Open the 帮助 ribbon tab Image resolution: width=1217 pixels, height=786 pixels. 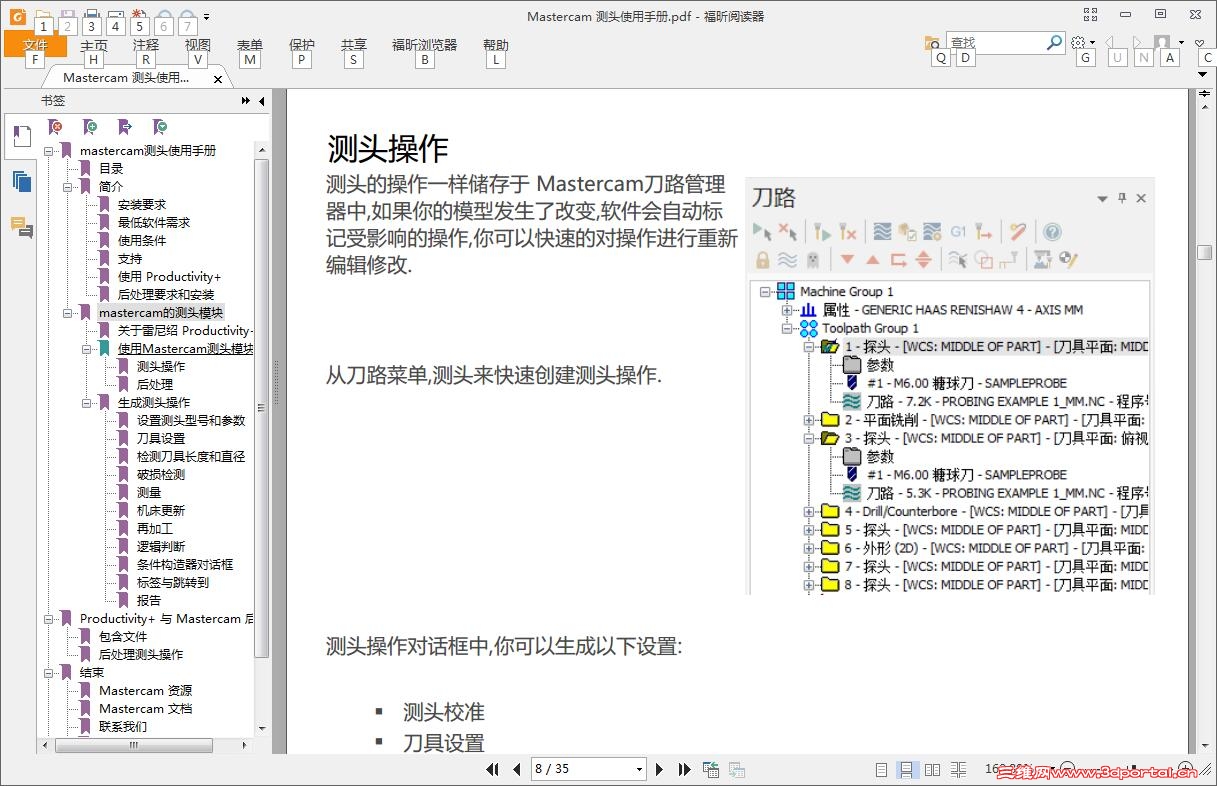click(x=496, y=45)
